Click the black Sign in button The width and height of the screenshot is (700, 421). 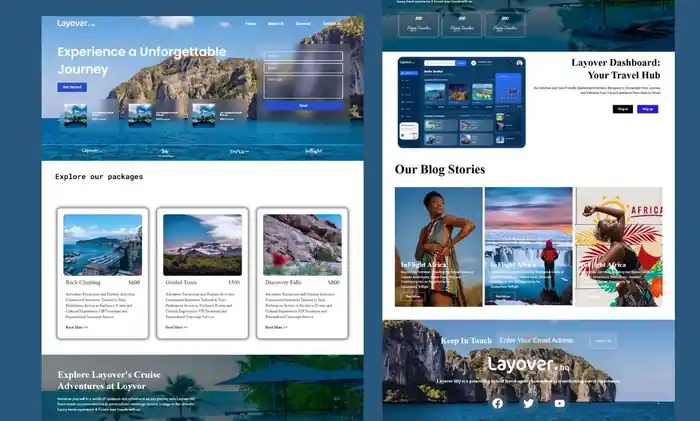(x=622, y=109)
